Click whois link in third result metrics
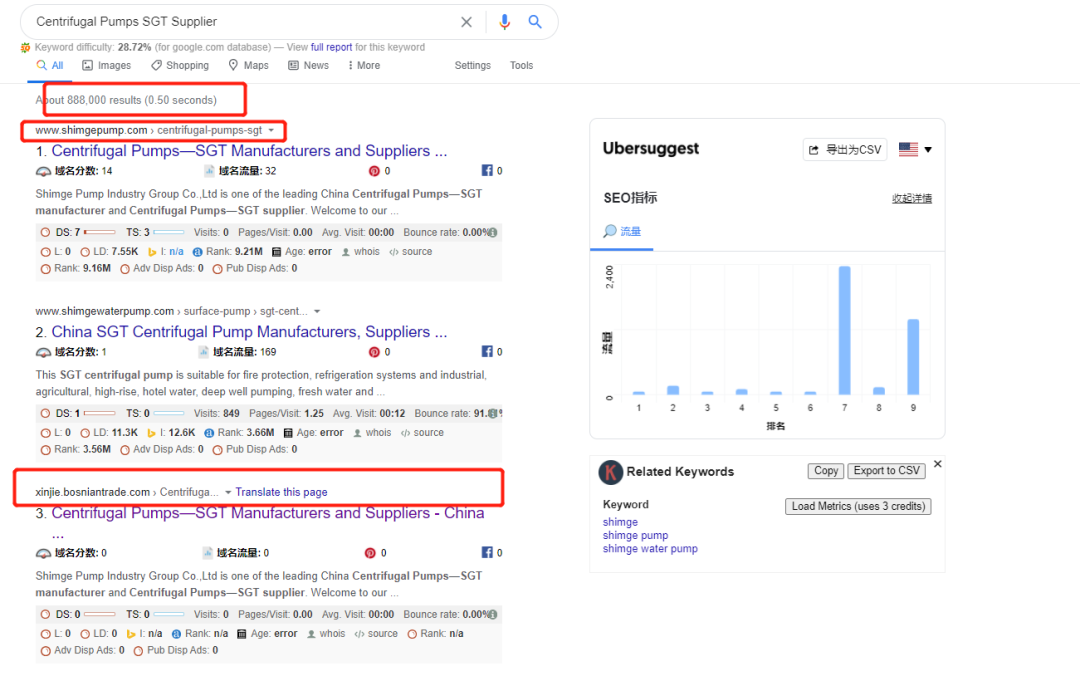This screenshot has width=1080, height=676. click(326, 633)
